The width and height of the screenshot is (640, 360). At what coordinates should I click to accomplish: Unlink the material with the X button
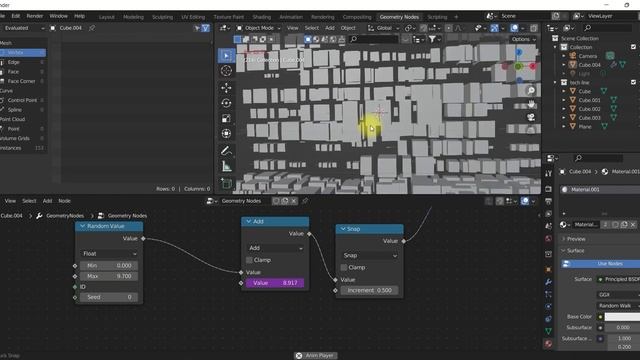[x=633, y=224]
